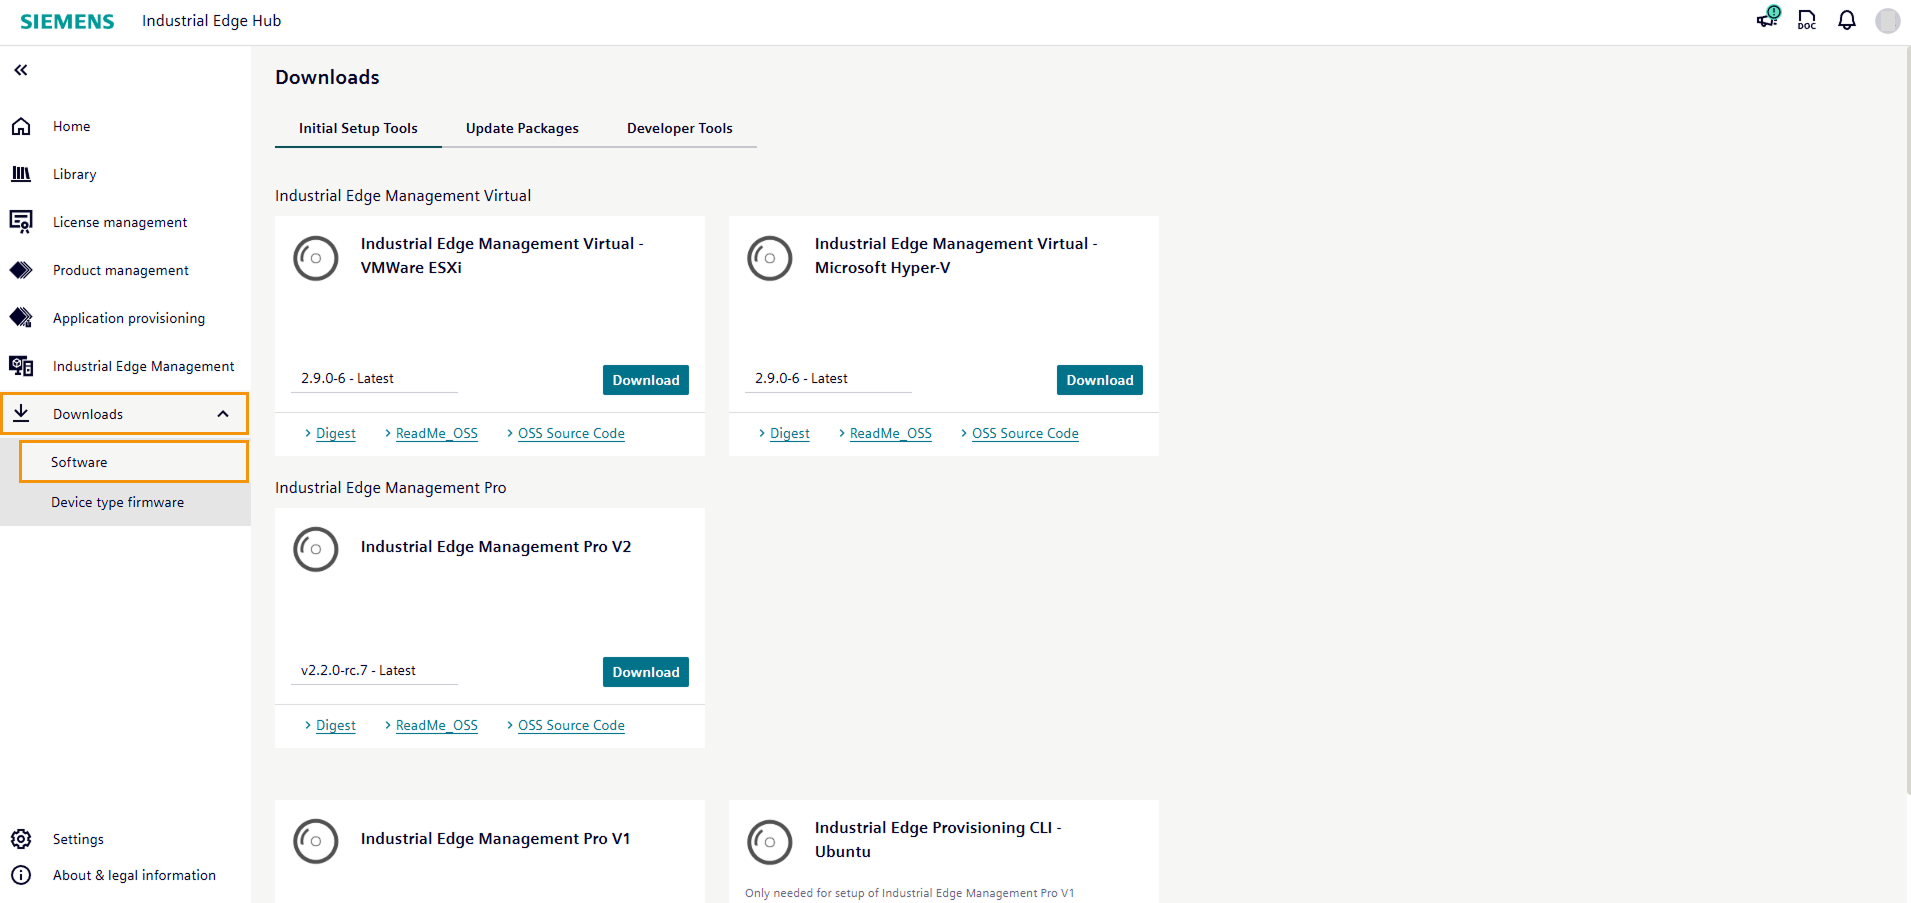
Task: Click disc icon of Management Pro V2 card
Action: coord(316,549)
